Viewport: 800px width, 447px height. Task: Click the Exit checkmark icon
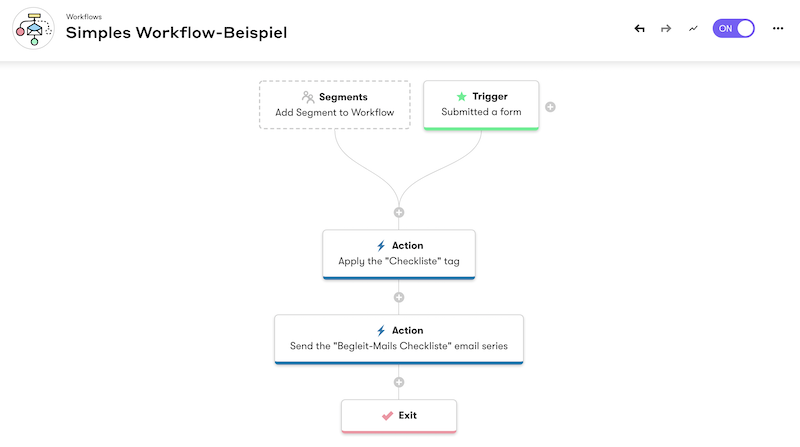coord(387,415)
